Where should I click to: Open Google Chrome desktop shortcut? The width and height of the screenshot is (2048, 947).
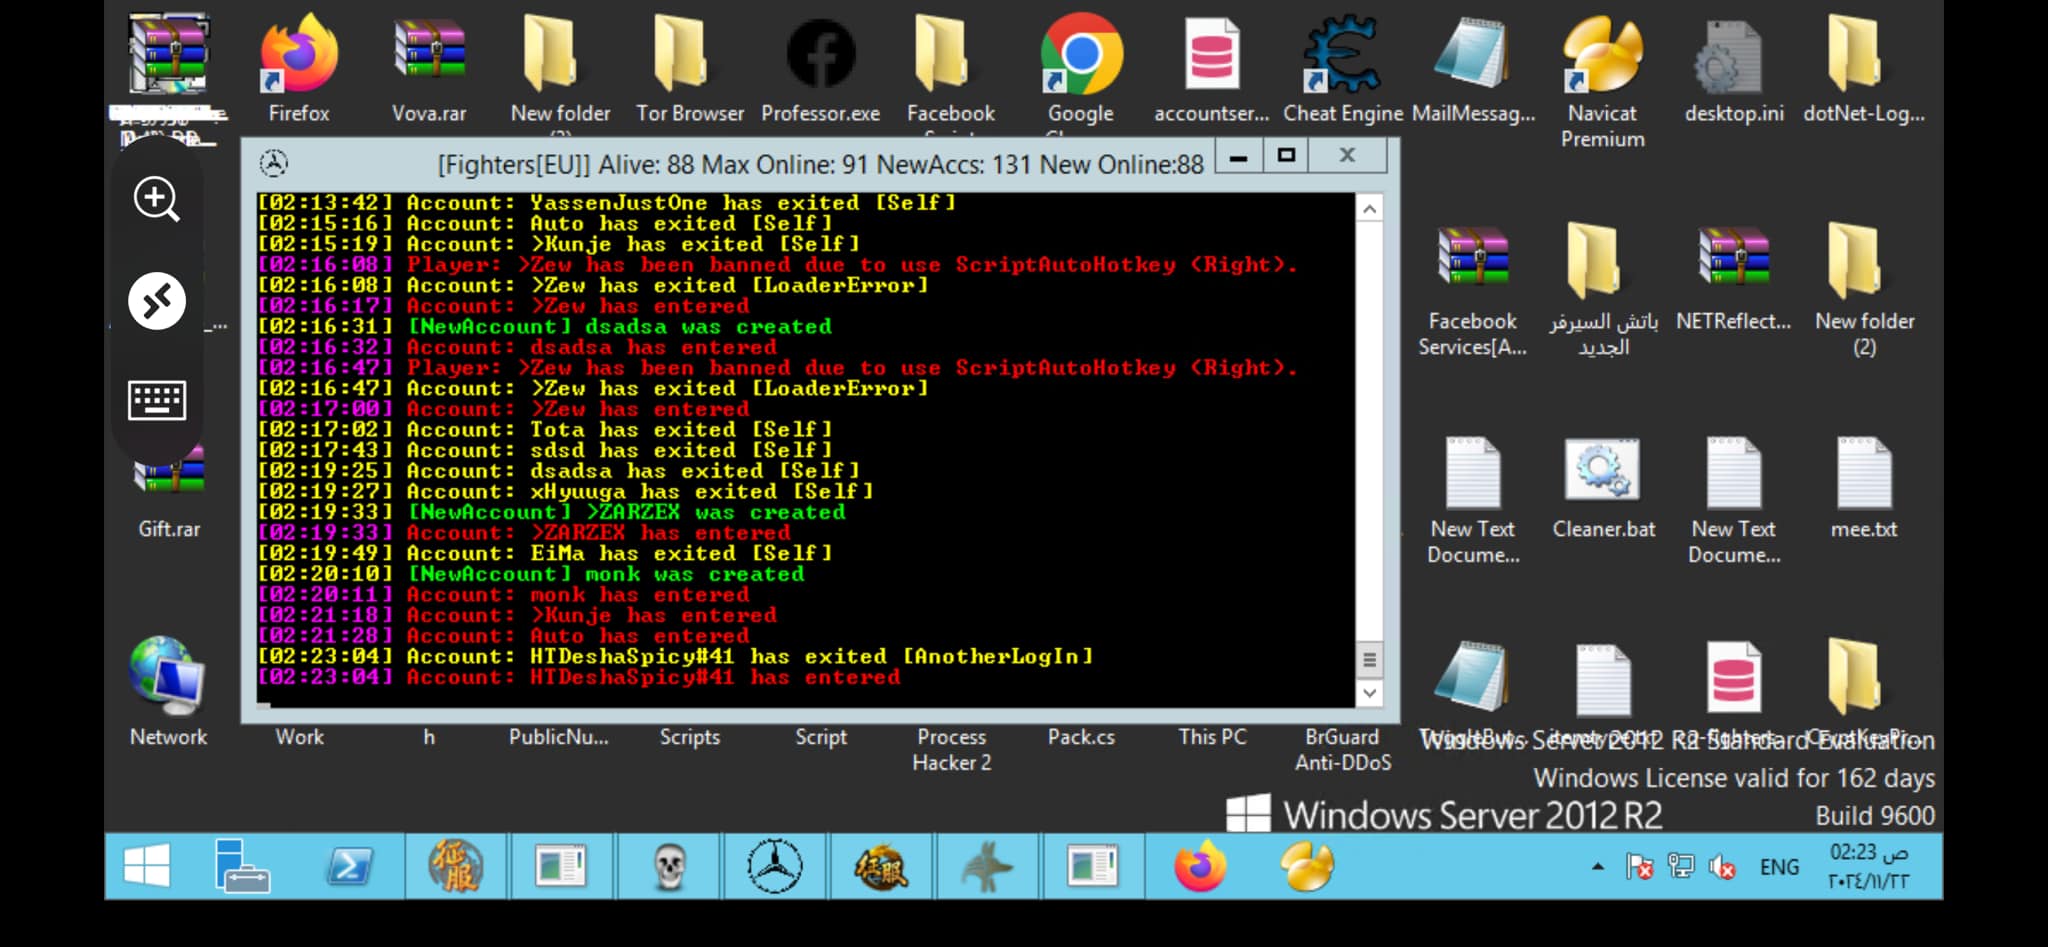(1081, 70)
